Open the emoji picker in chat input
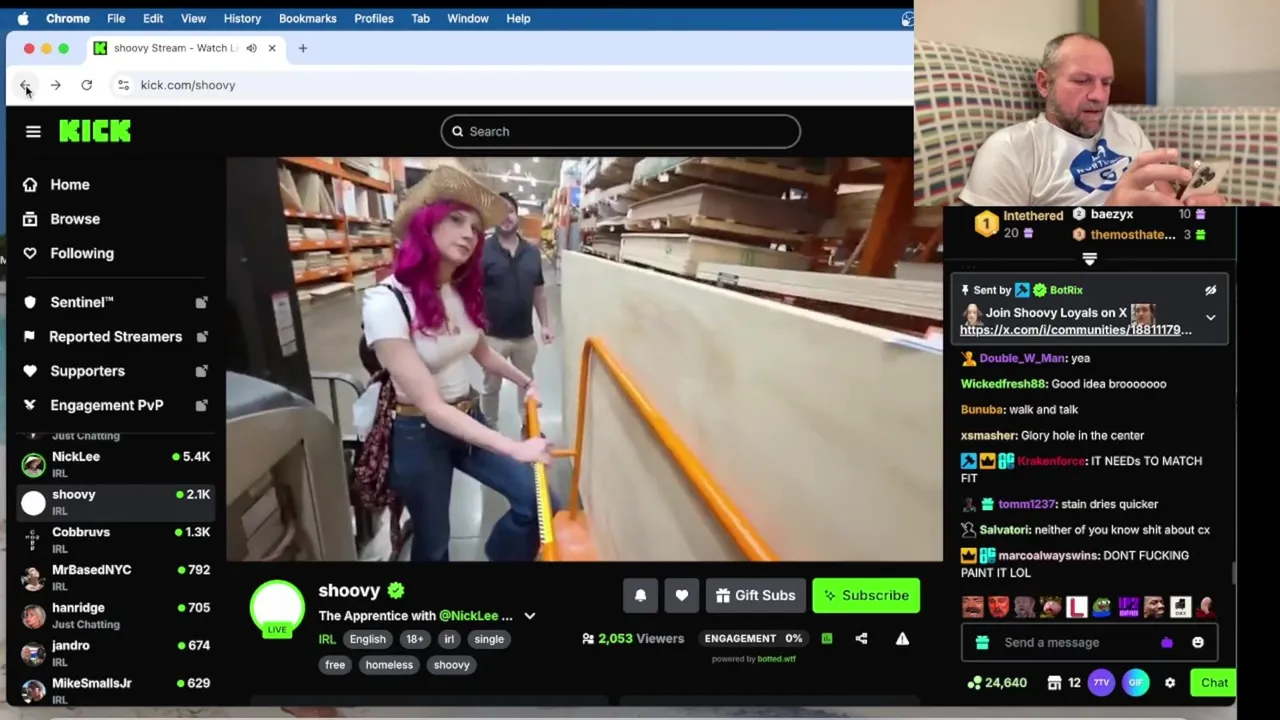 tap(1198, 643)
